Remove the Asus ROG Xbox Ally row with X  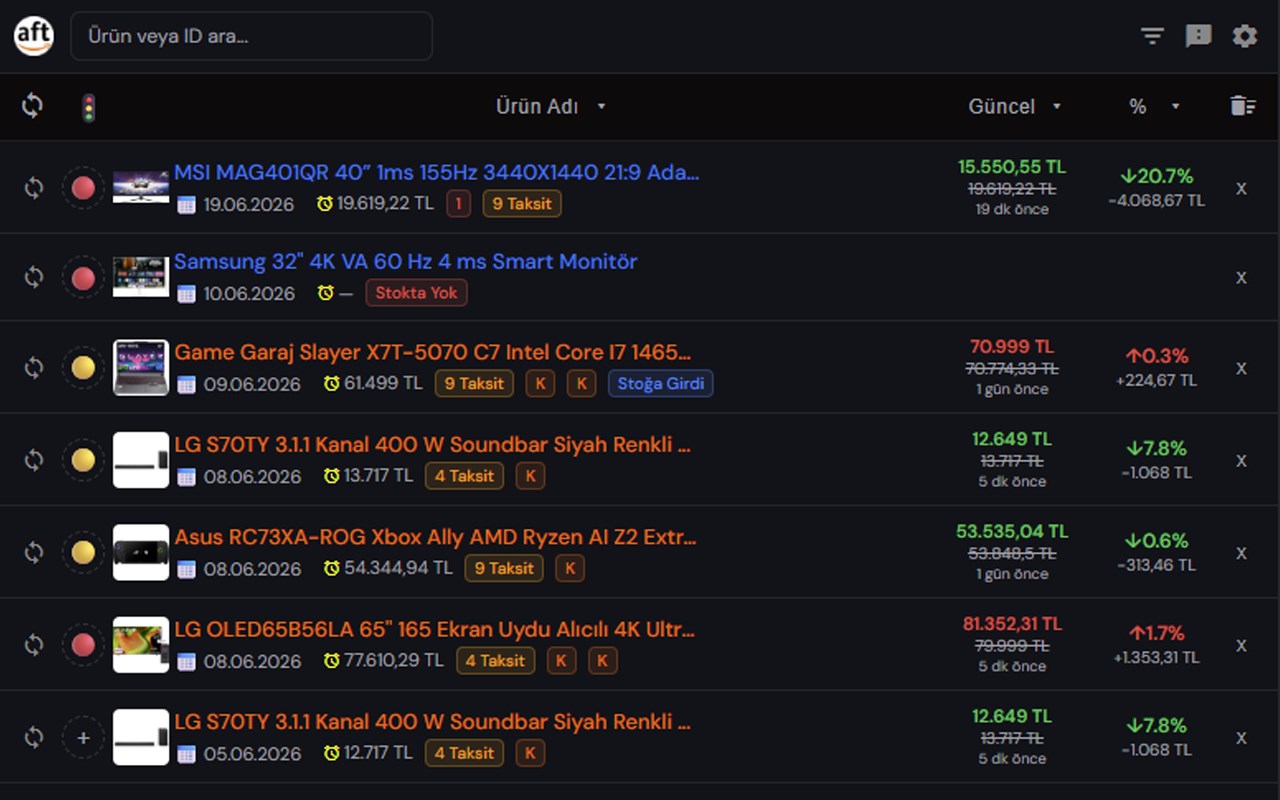(1241, 552)
